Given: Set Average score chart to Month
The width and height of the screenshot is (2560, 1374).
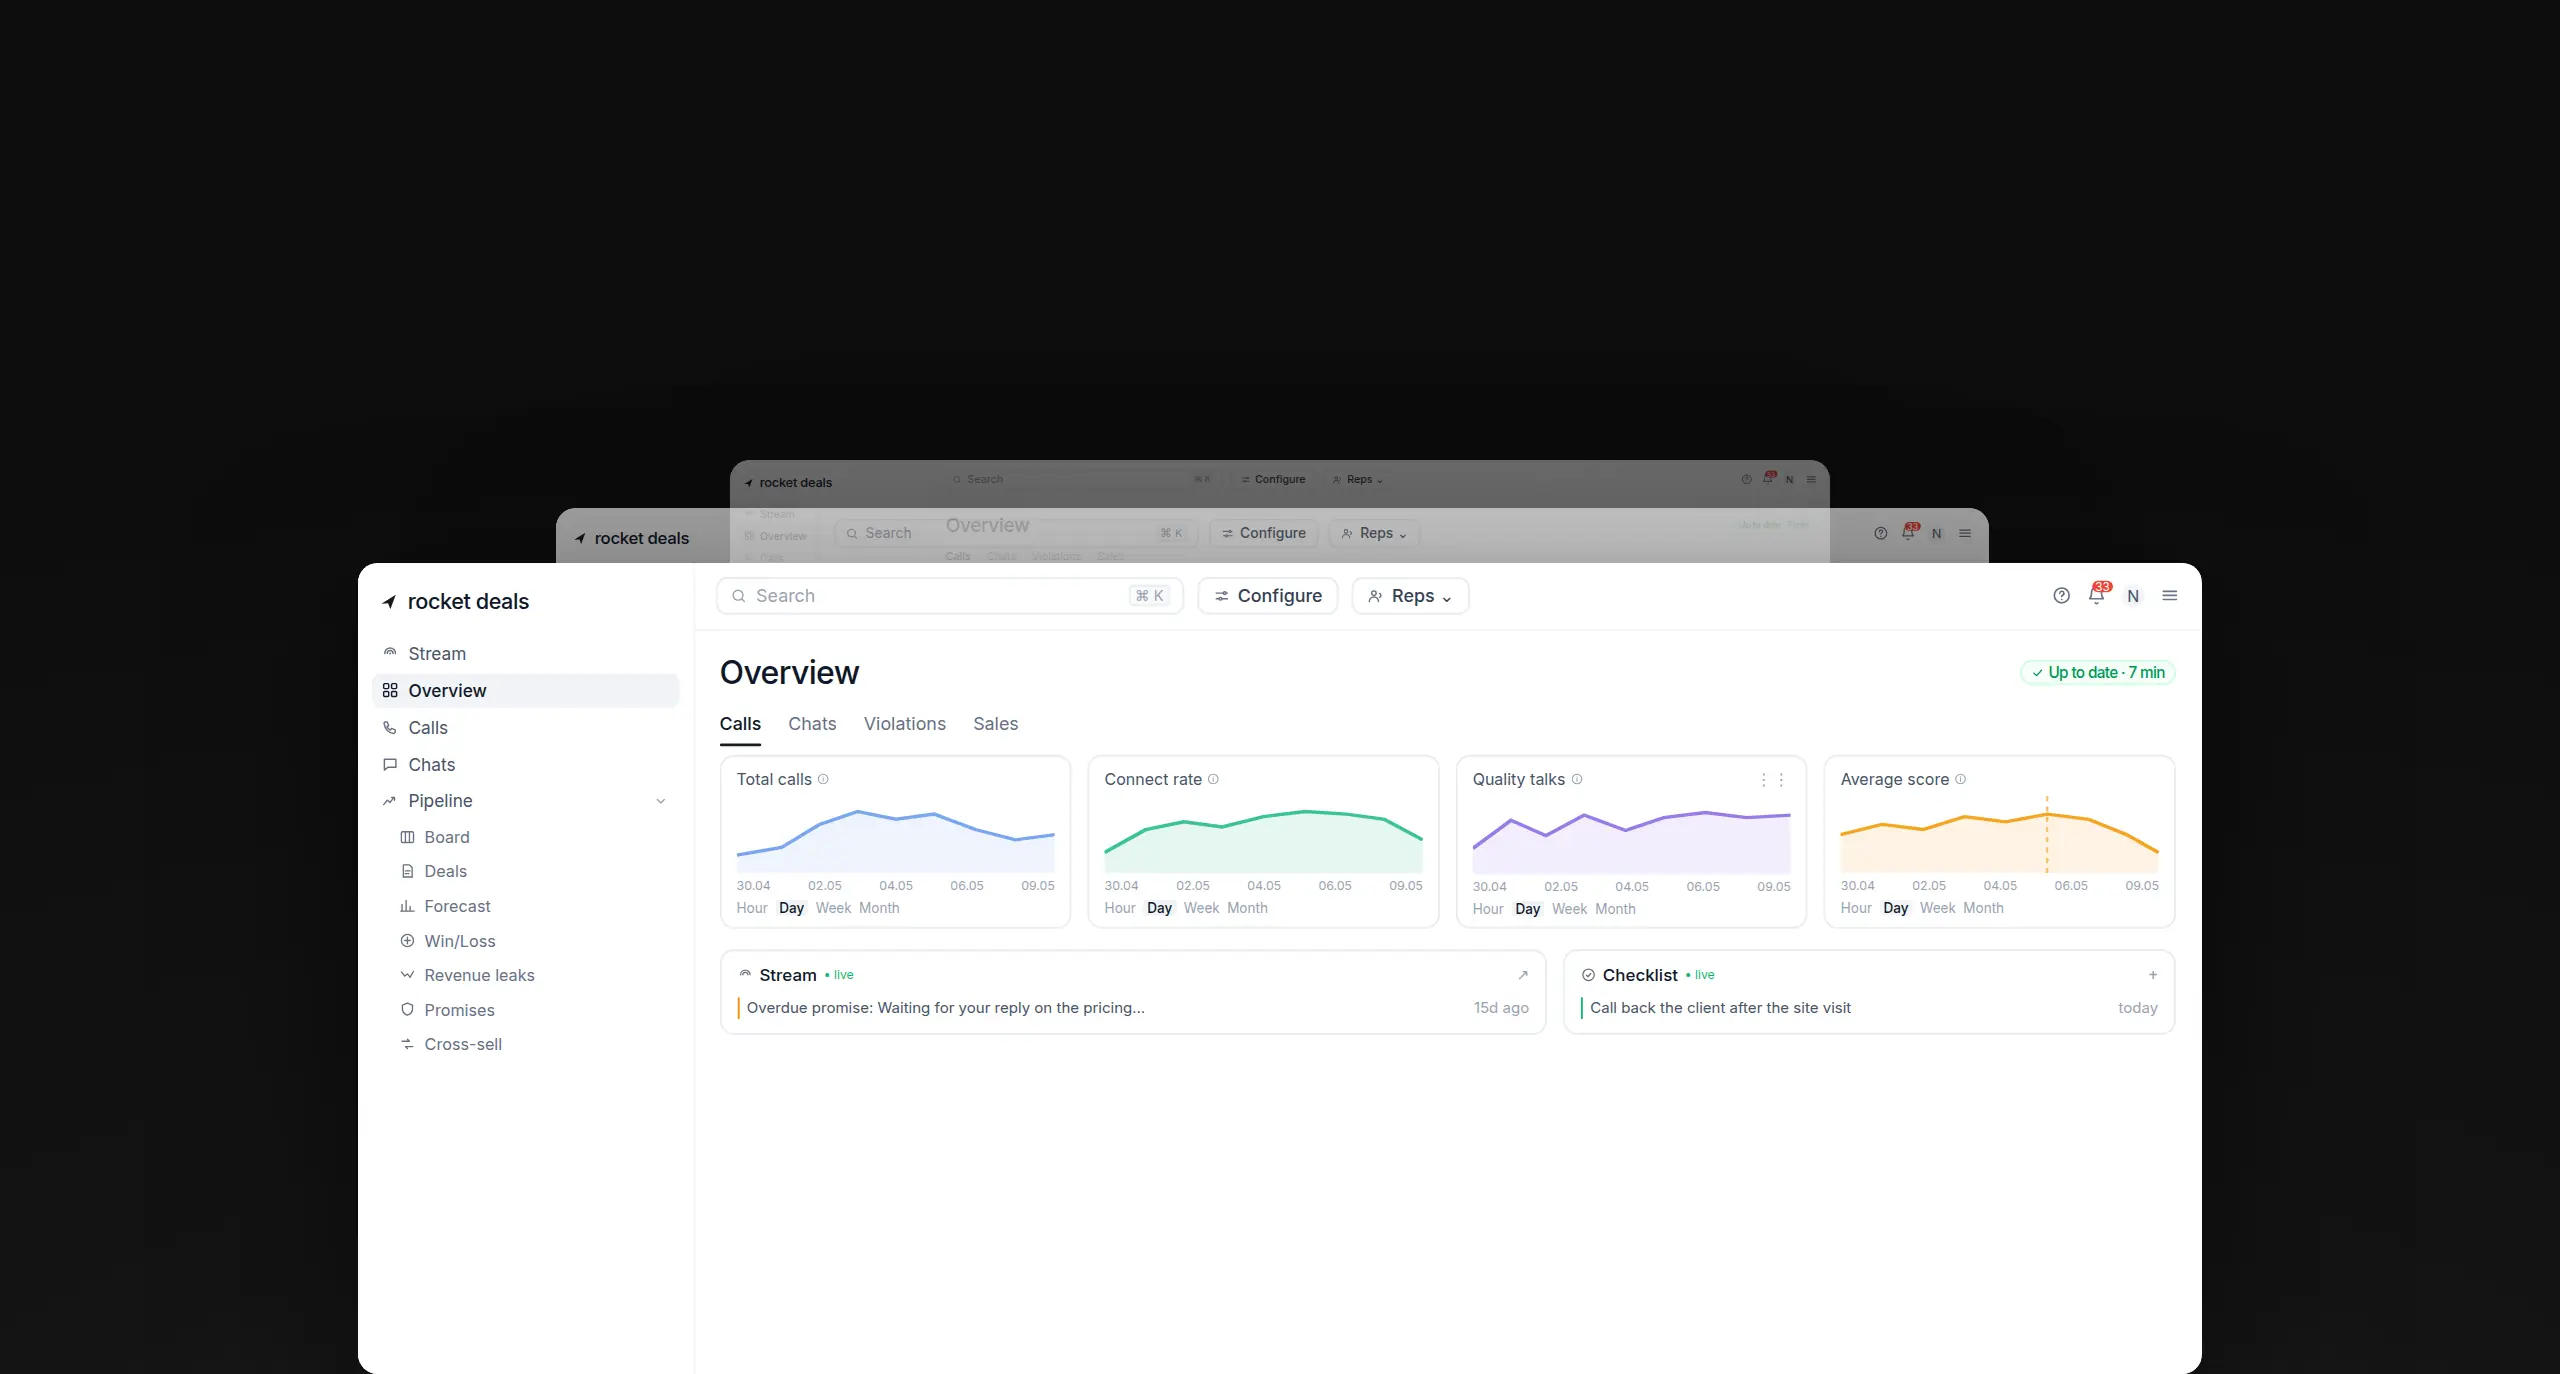Looking at the screenshot, I should pyautogui.click(x=1983, y=908).
